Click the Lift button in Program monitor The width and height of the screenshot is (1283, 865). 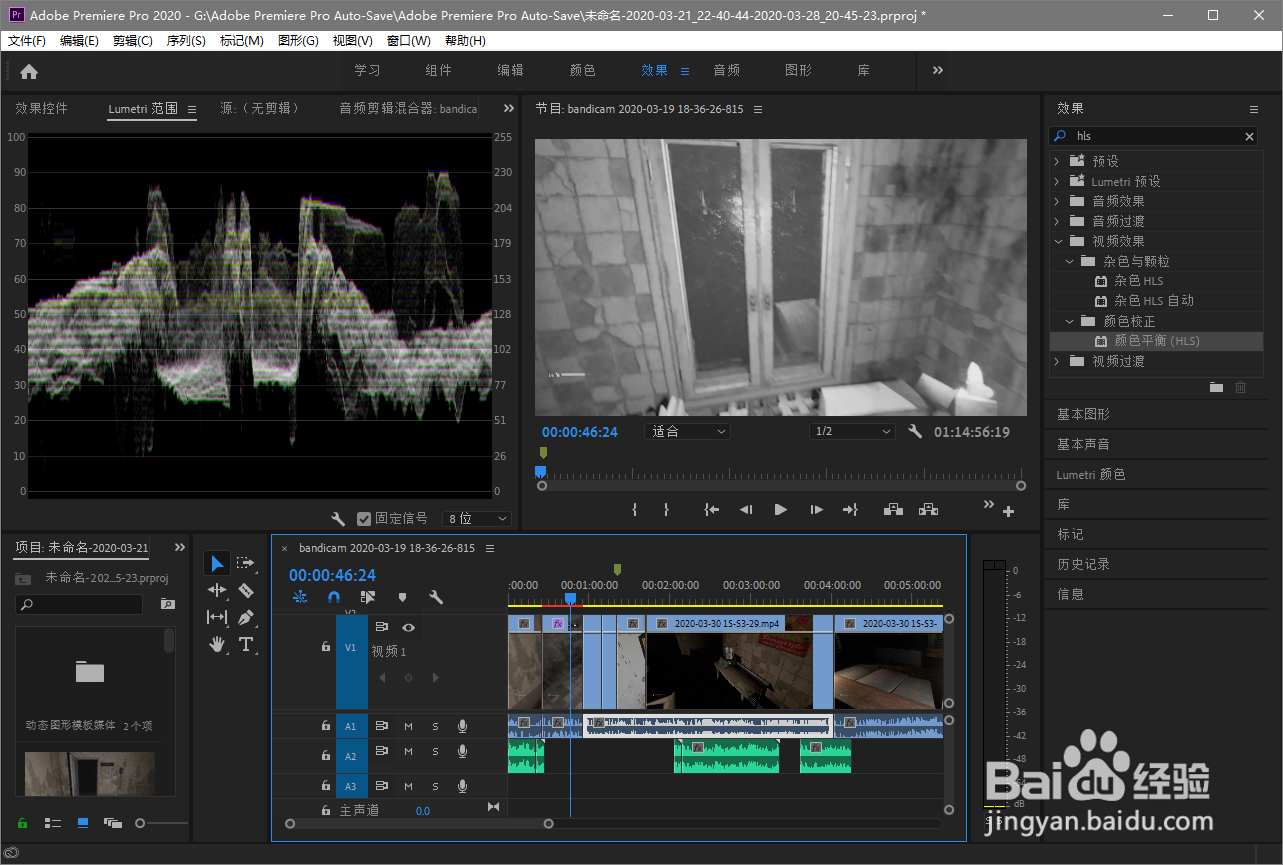click(x=894, y=509)
